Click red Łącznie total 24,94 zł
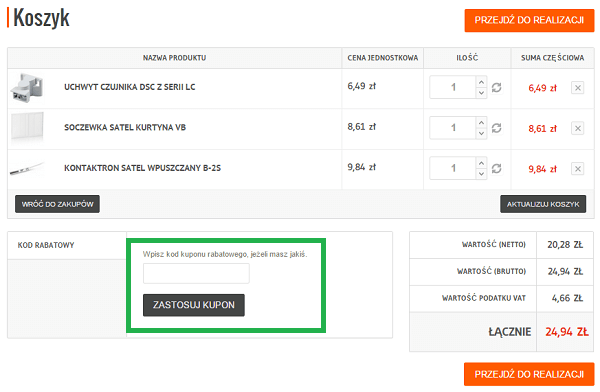Viewport: 600px width, 392px height. (567, 332)
